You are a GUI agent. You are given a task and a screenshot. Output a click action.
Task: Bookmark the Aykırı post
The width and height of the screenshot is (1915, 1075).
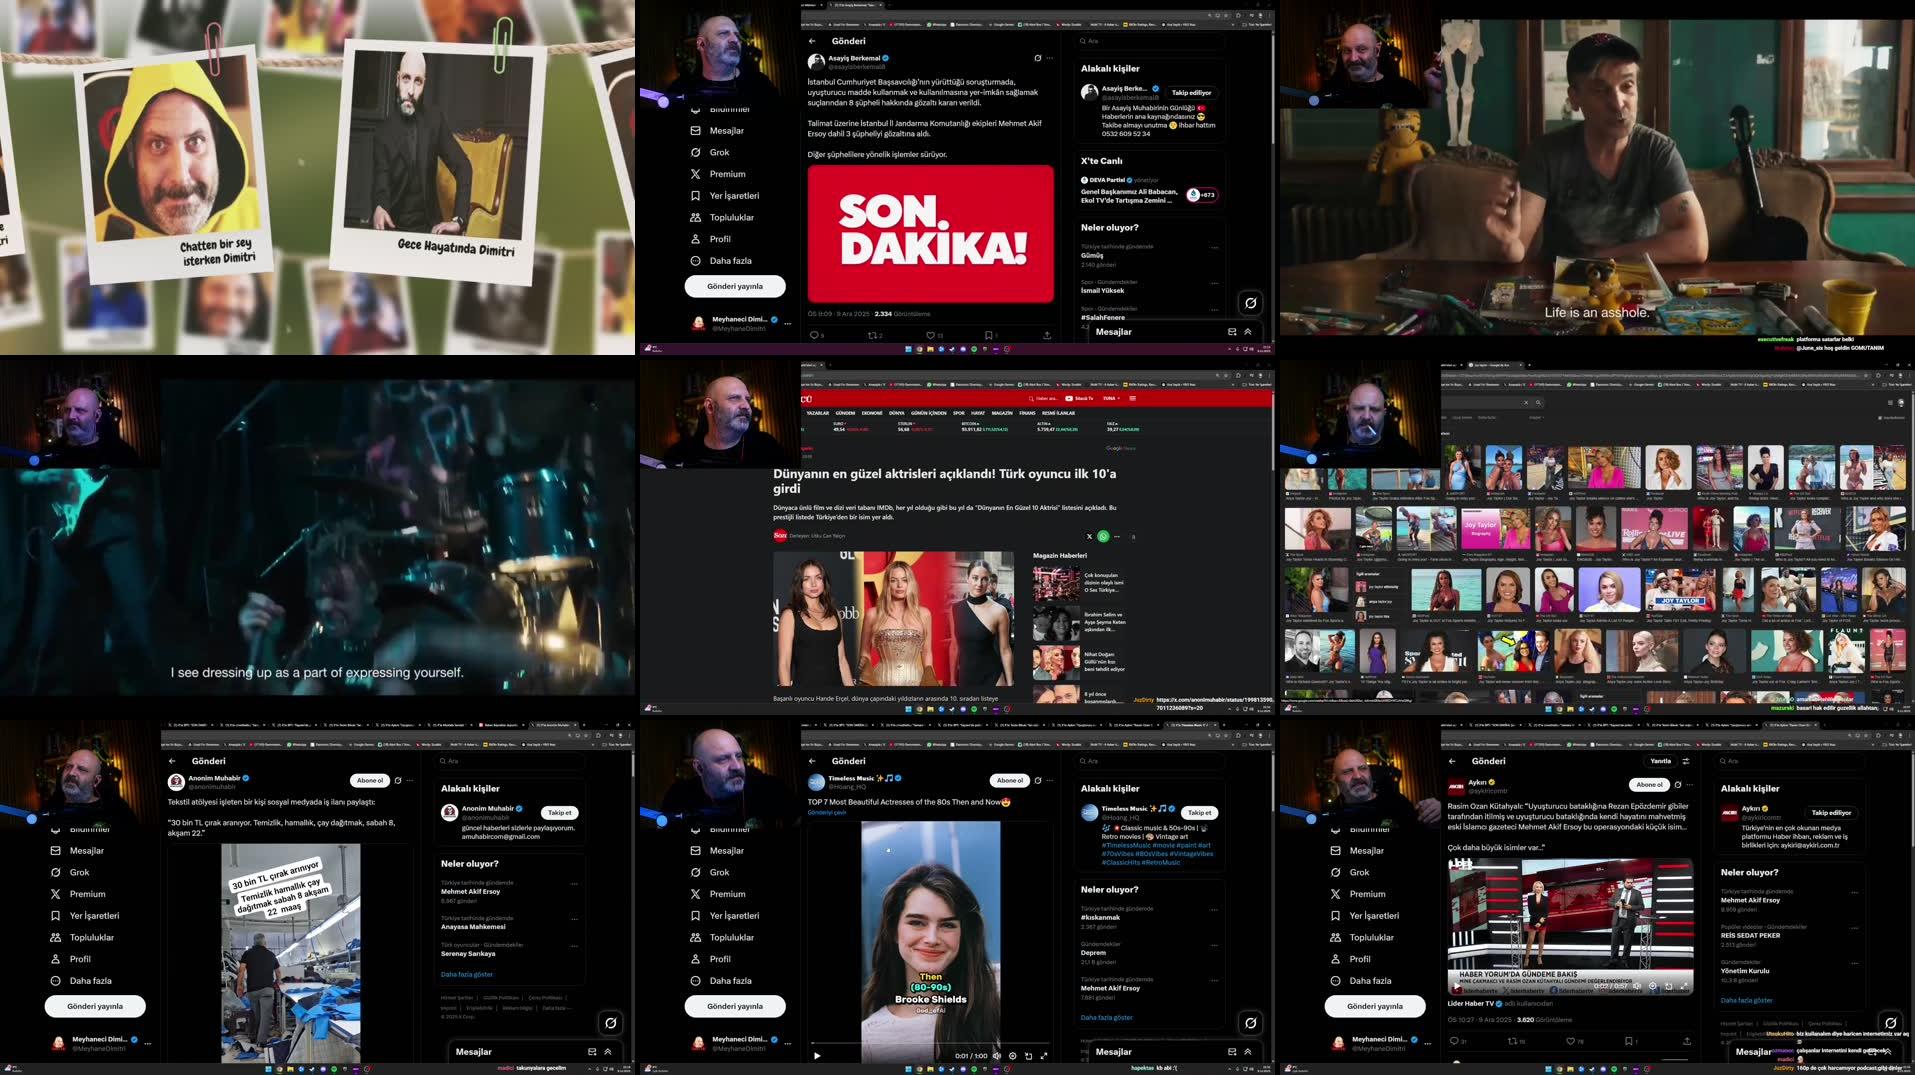pos(1628,1041)
